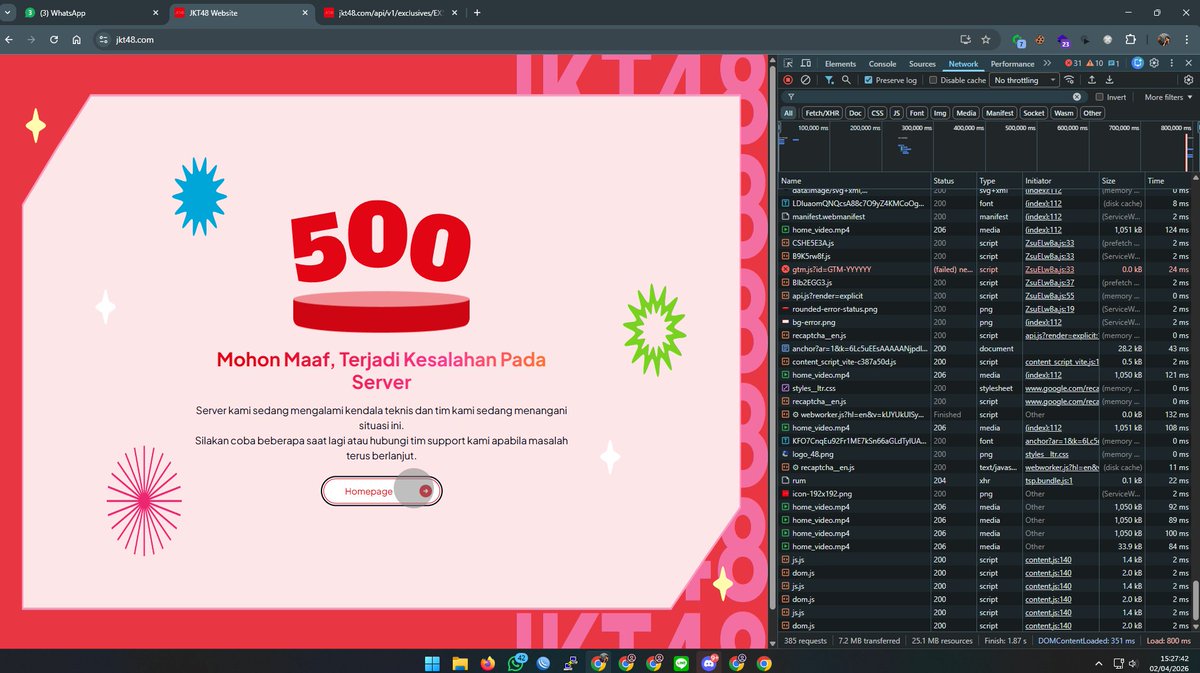Filter requests by Fetch/XHR

[822, 113]
